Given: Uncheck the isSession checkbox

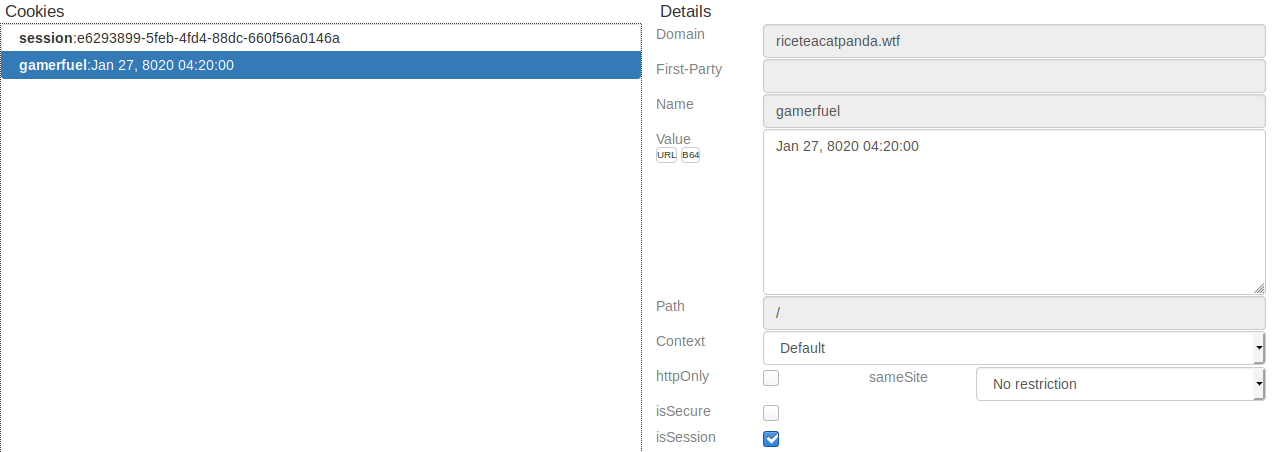Looking at the screenshot, I should (x=771, y=439).
